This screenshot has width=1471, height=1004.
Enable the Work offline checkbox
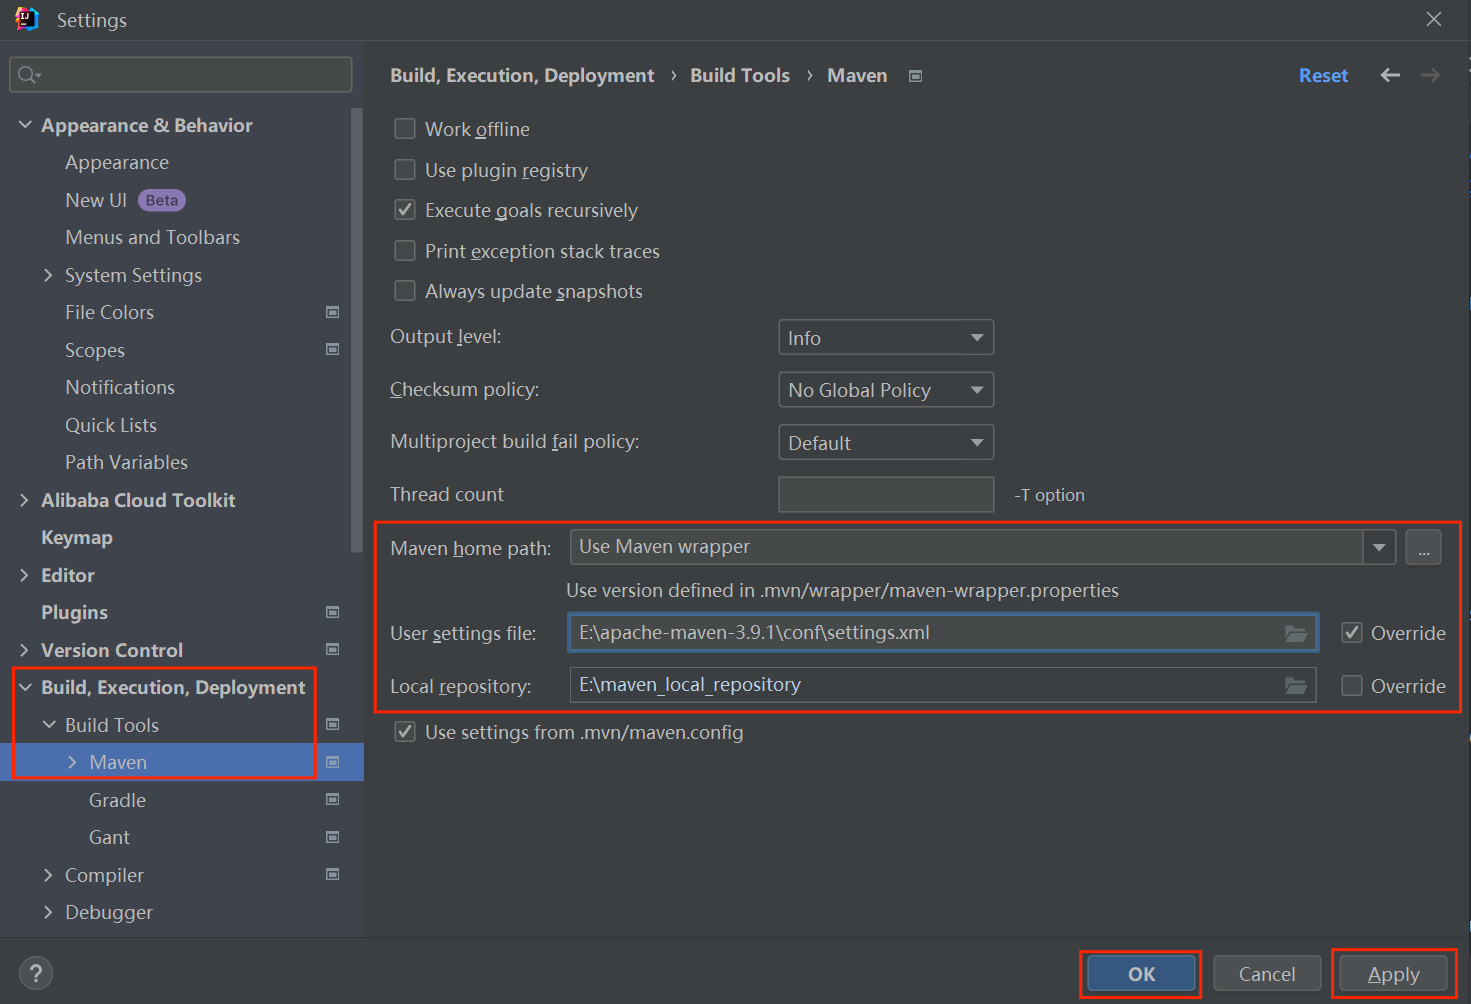click(405, 129)
